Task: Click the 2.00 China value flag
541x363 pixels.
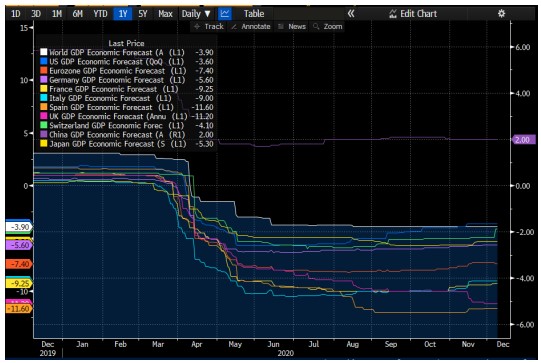Action: click(x=523, y=140)
